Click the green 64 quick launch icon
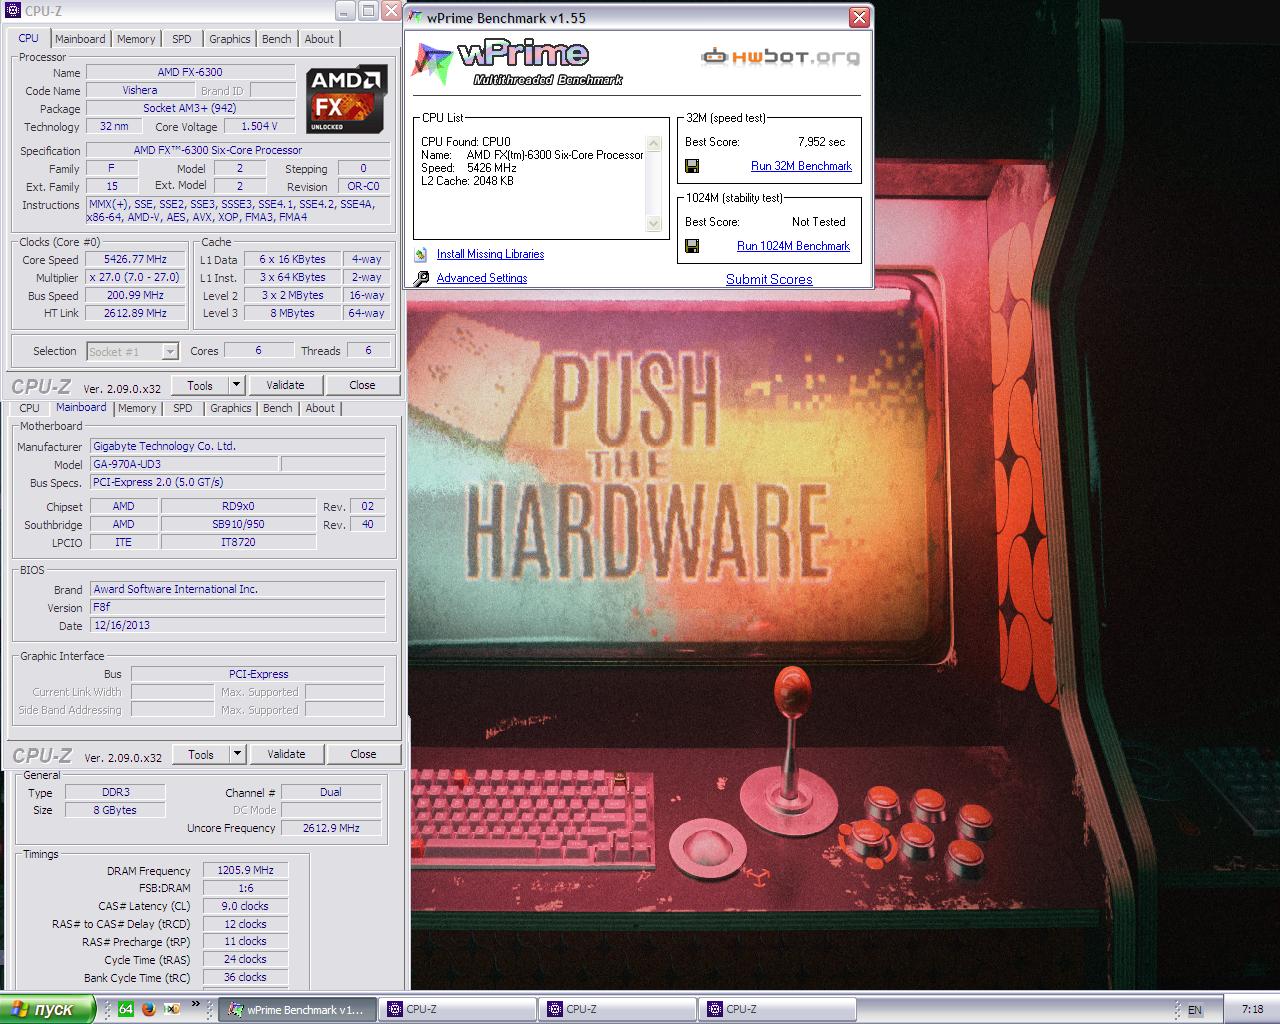This screenshot has width=1280, height=1024. pos(126,1009)
